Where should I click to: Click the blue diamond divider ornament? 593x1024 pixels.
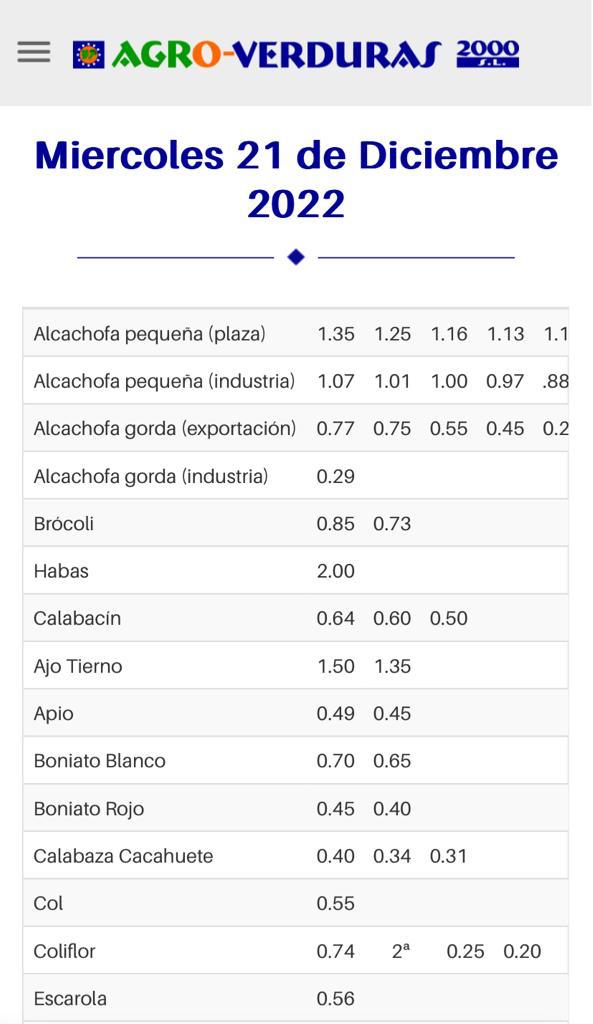pos(296,257)
